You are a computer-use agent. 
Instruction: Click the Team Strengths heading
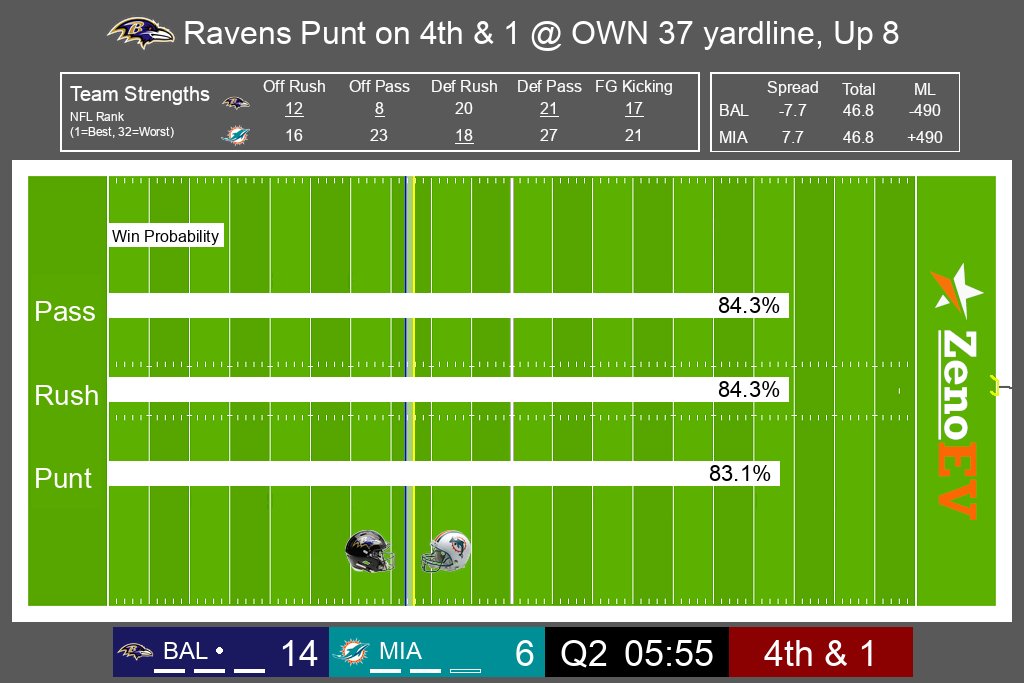[140, 94]
